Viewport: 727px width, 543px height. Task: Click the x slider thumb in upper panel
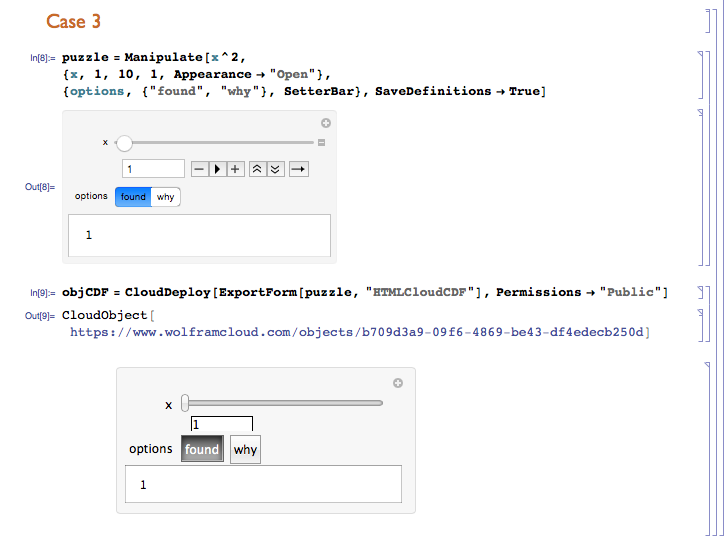[x=124, y=143]
